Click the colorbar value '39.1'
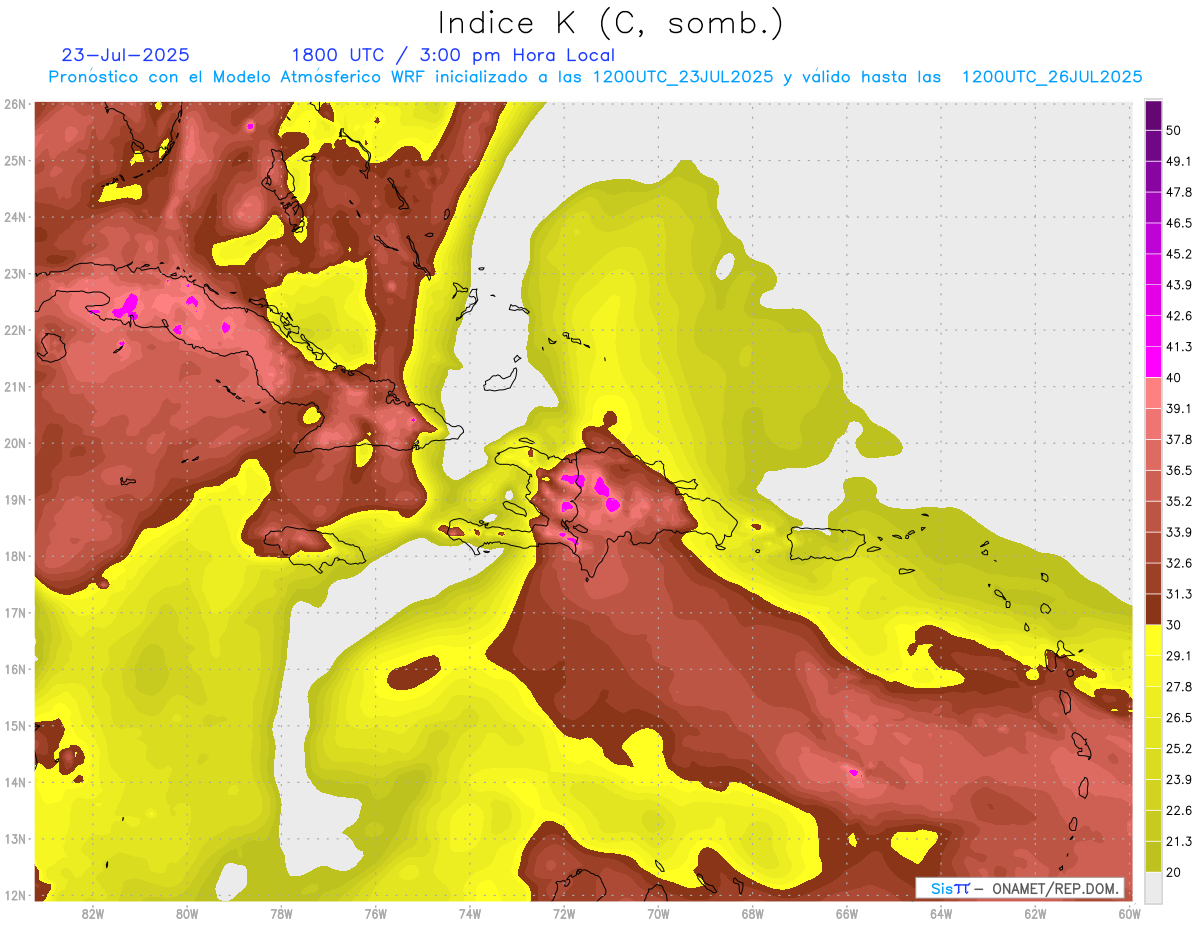Screen dimensions: 1200x927 (1179, 409)
